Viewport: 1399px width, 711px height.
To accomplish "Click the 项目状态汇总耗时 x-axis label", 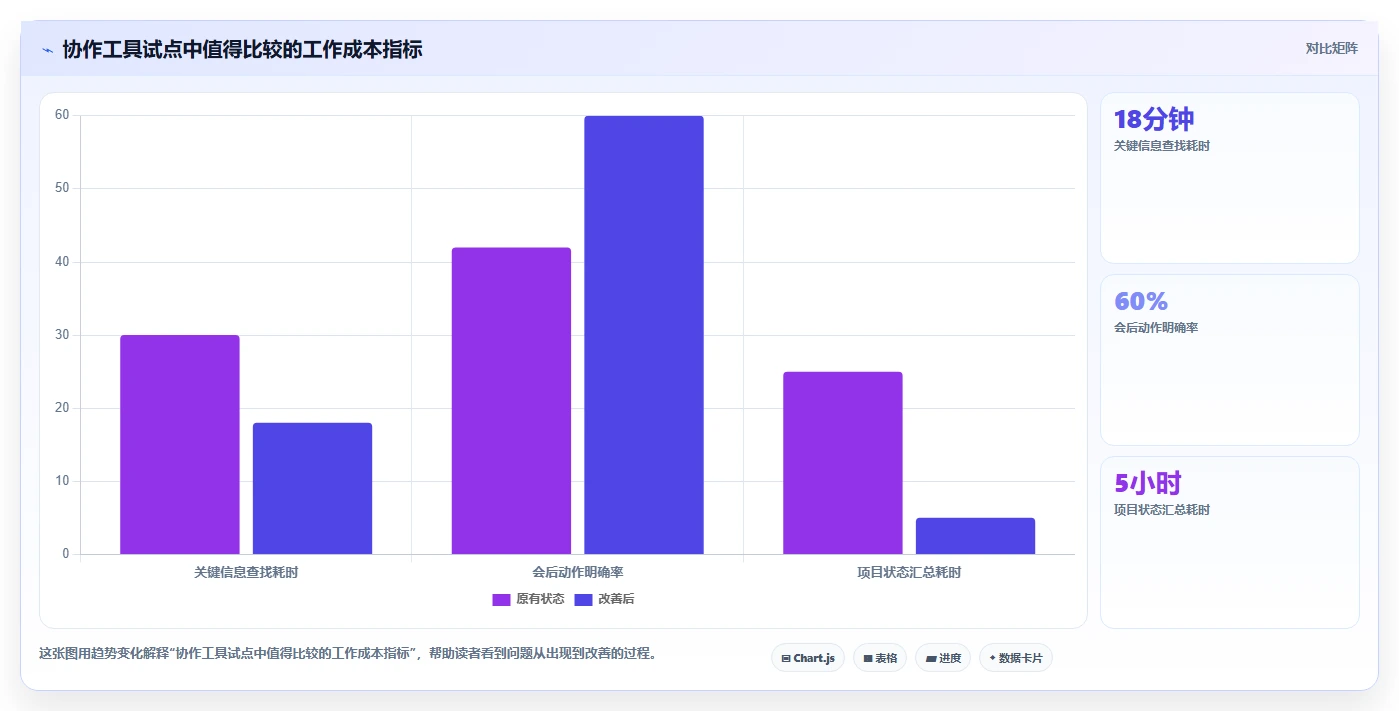I will pos(909,573).
